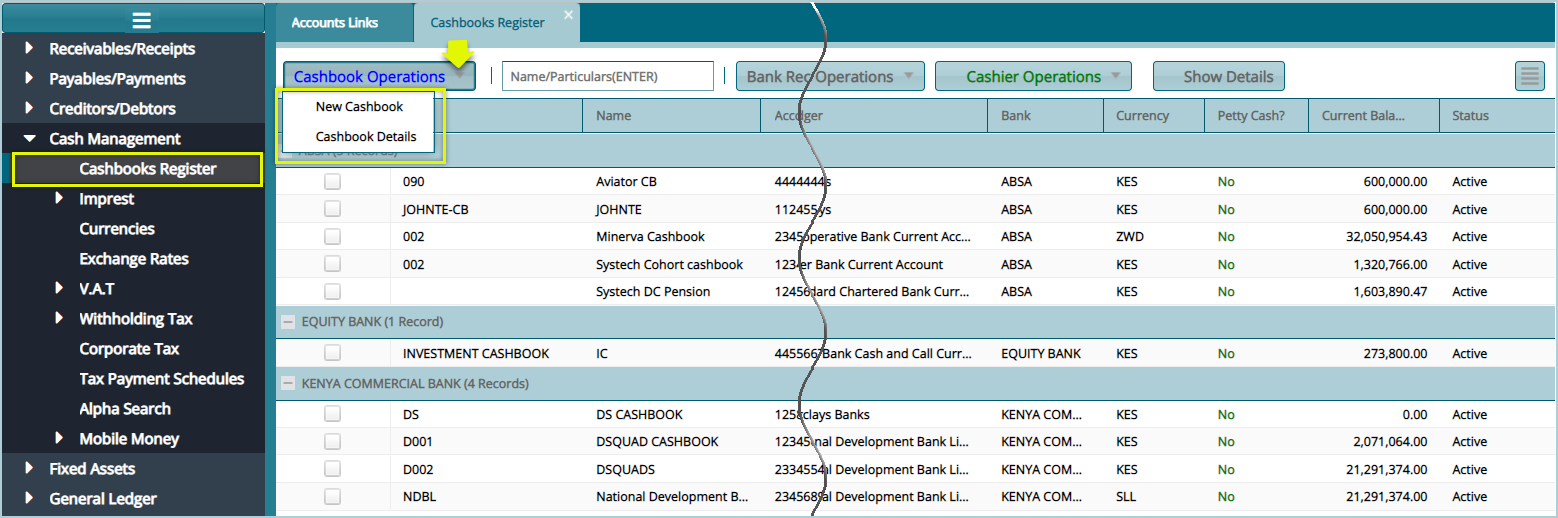
Task: Collapse the EQUITY BANK group
Action: click(x=288, y=322)
